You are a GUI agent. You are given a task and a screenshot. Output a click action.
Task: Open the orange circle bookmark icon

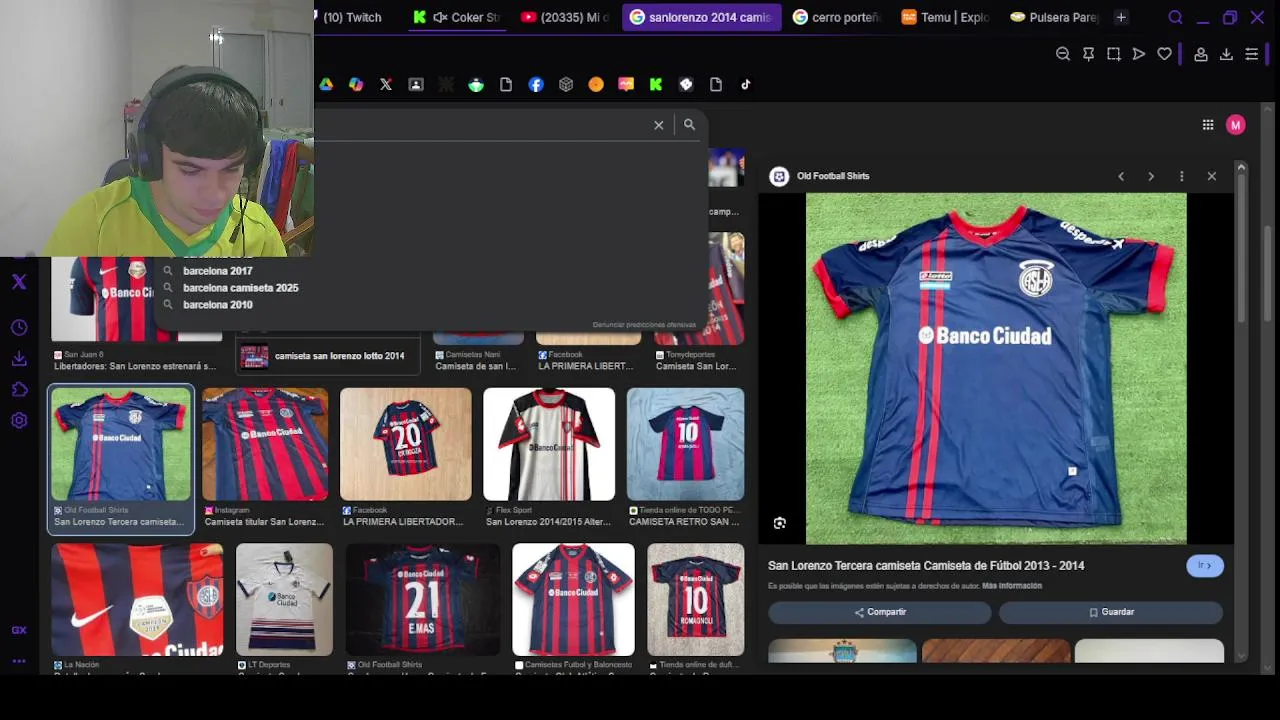(x=596, y=85)
